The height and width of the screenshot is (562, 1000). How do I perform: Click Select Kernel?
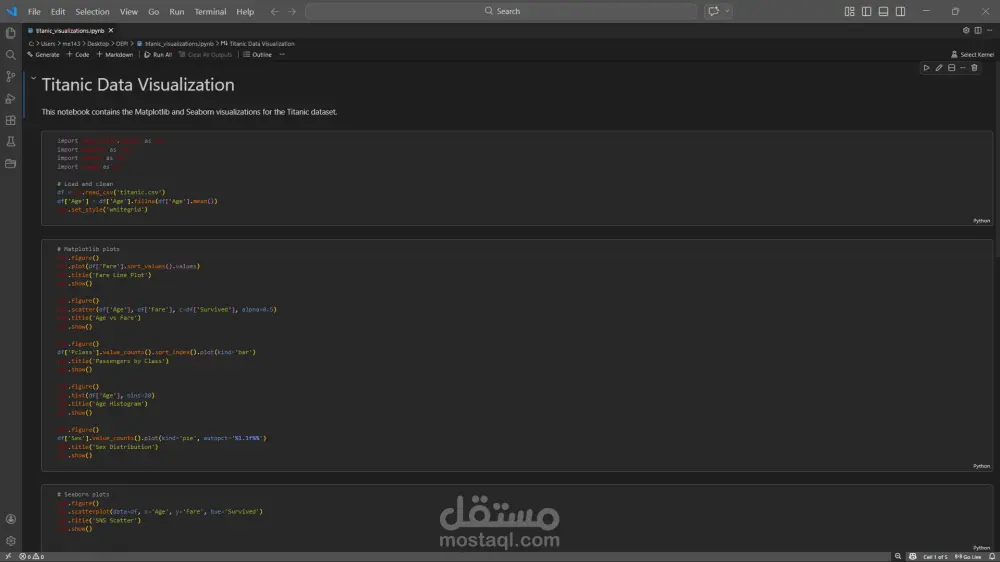(972, 55)
